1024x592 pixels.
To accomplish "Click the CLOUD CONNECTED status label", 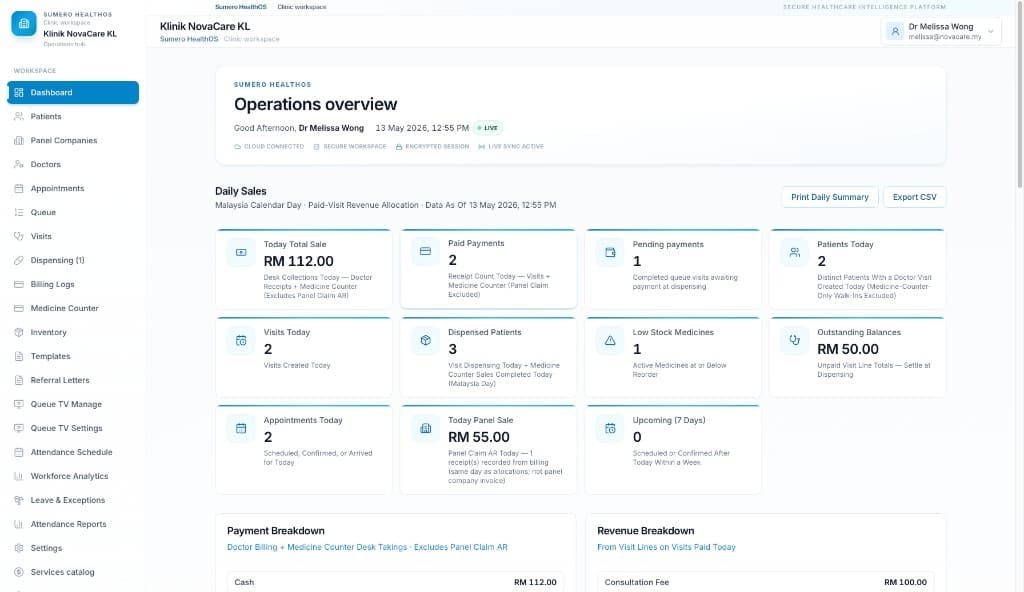I will (269, 146).
